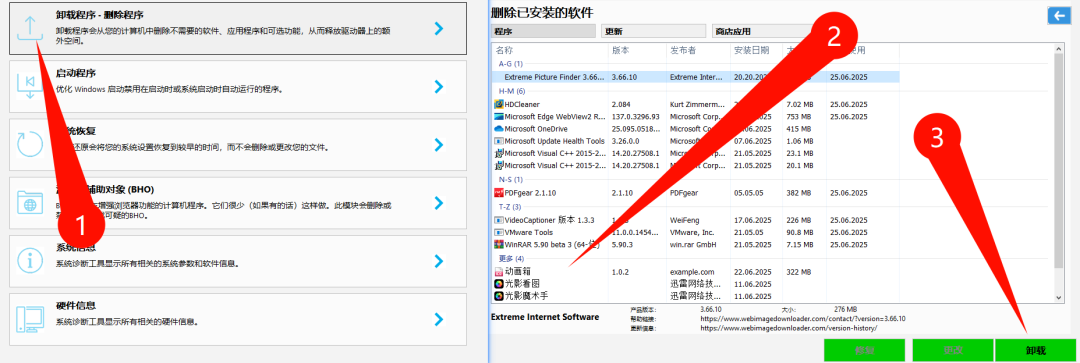Image resolution: width=1080 pixels, height=363 pixels.
Task: Click version 137.0.3296.93 cell
Action: pos(636,116)
